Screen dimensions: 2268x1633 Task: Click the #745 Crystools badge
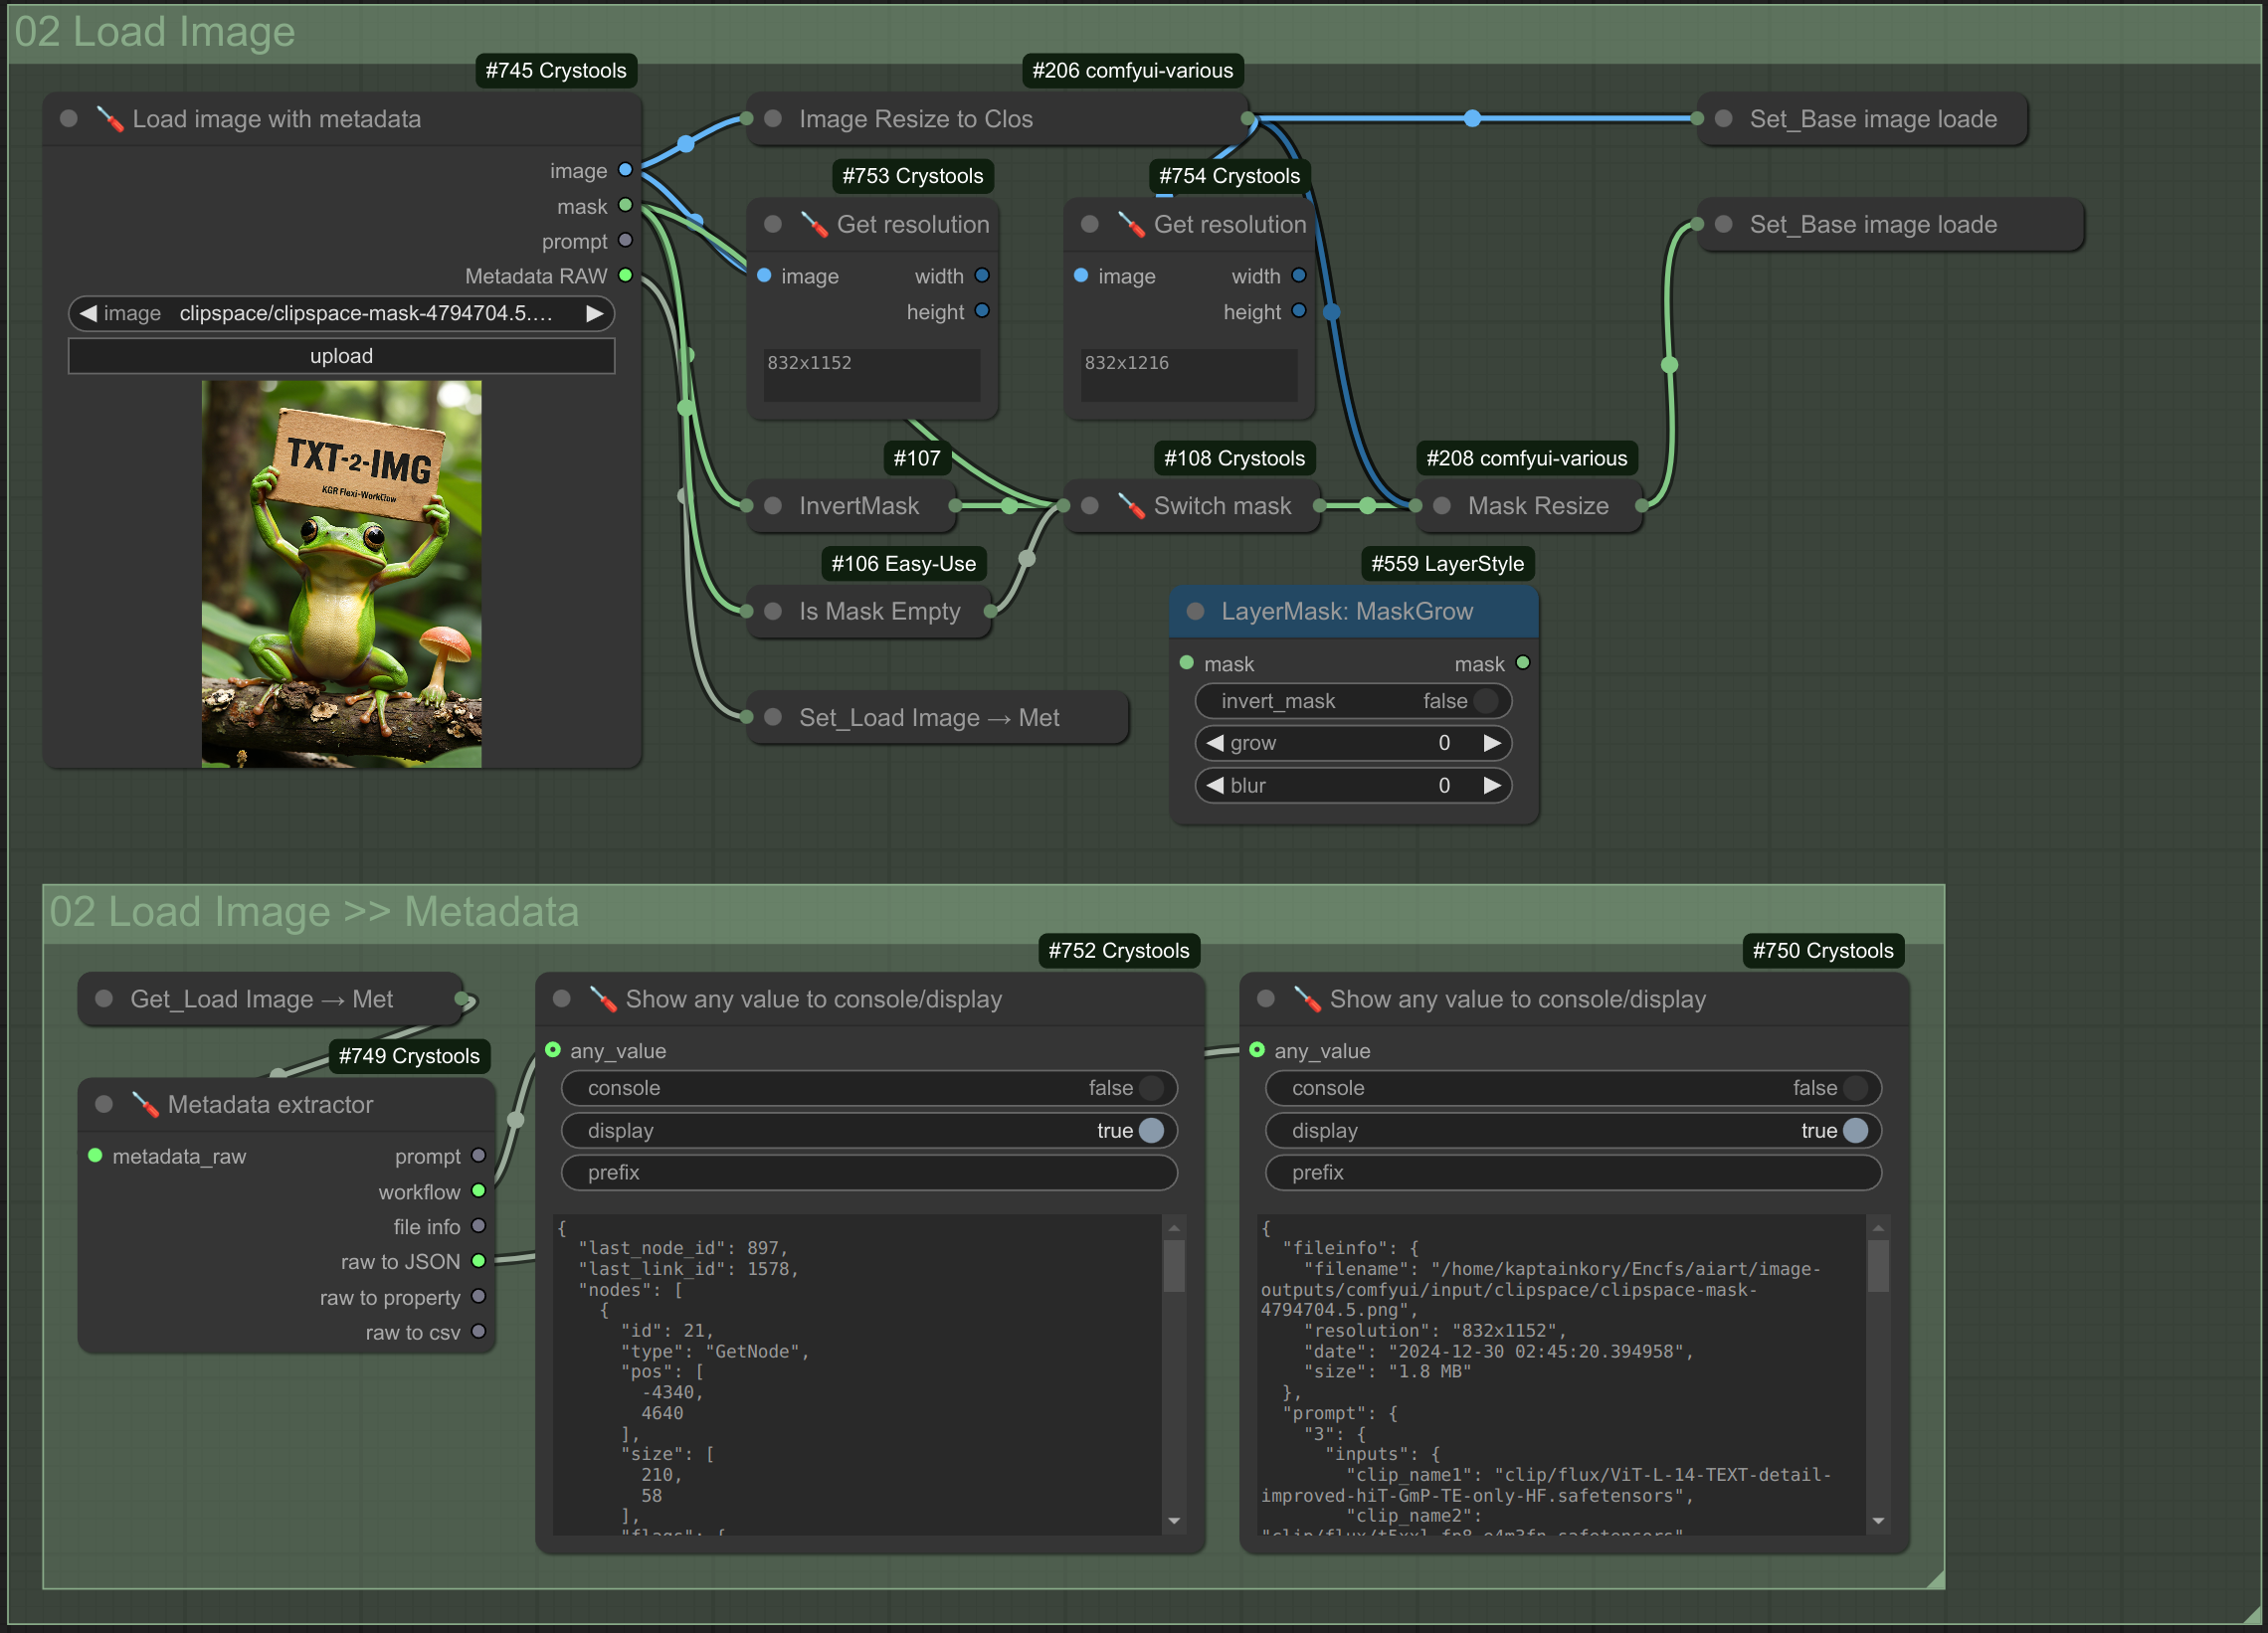(x=556, y=71)
